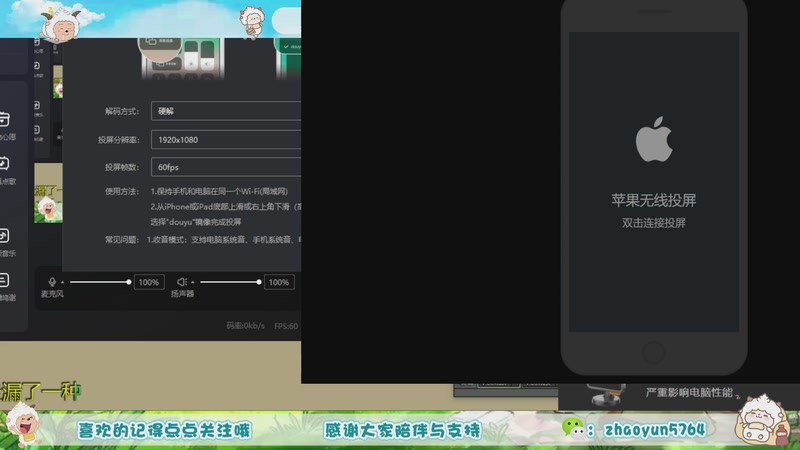Click the 严重影响电脑性能 warning text

[x=689, y=392]
